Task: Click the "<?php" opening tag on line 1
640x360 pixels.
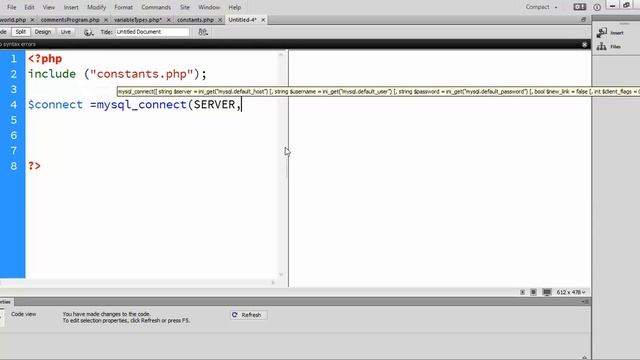Action: tap(45, 59)
